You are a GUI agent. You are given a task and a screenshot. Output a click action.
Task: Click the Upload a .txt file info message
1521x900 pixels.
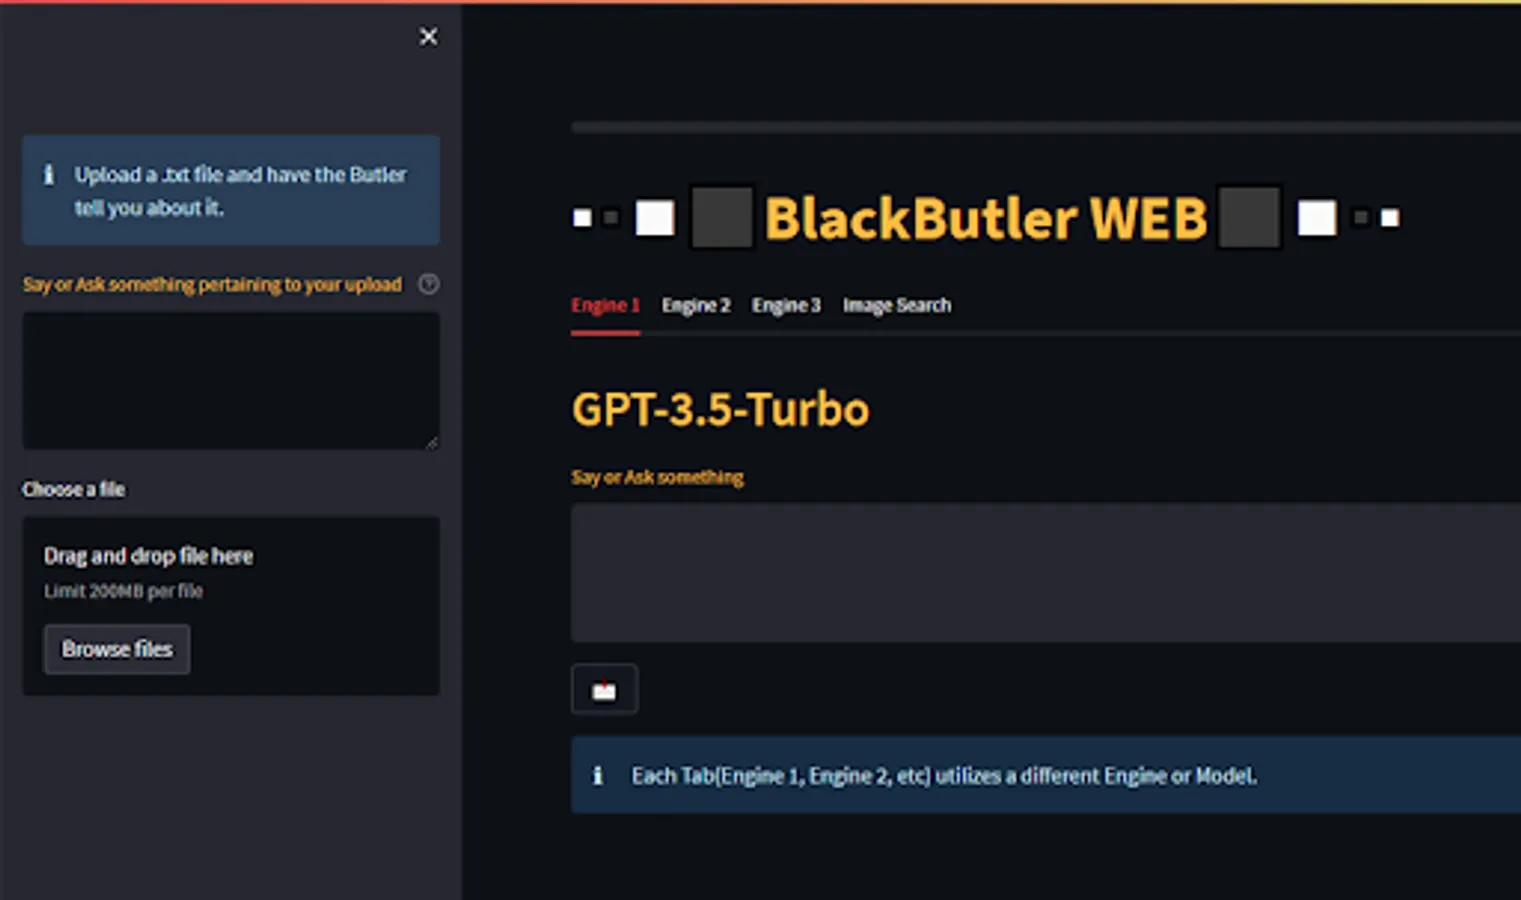pyautogui.click(x=231, y=190)
